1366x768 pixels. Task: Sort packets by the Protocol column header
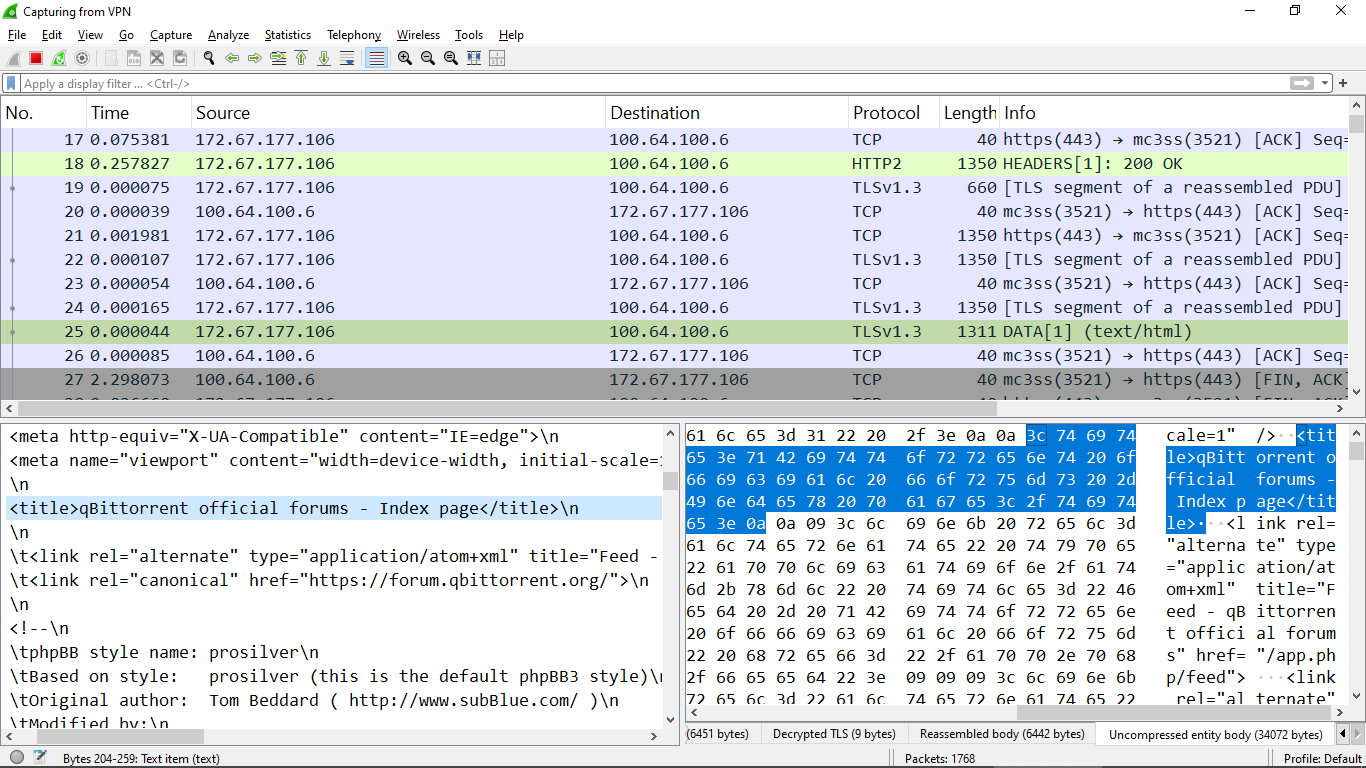click(894, 113)
